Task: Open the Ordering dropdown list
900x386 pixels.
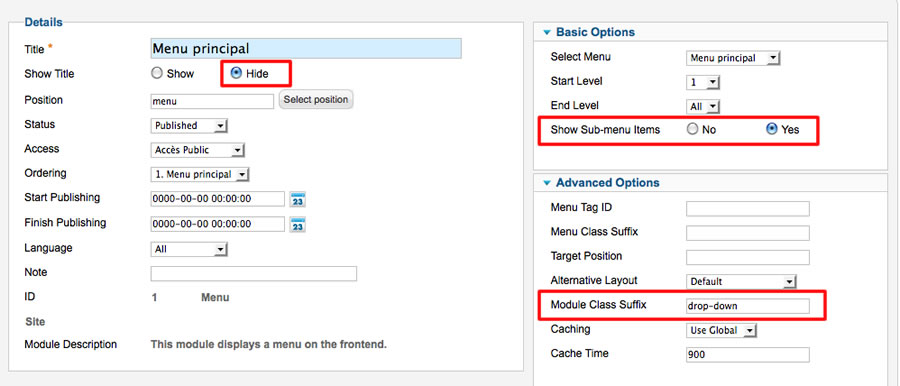Action: pyautogui.click(x=200, y=175)
